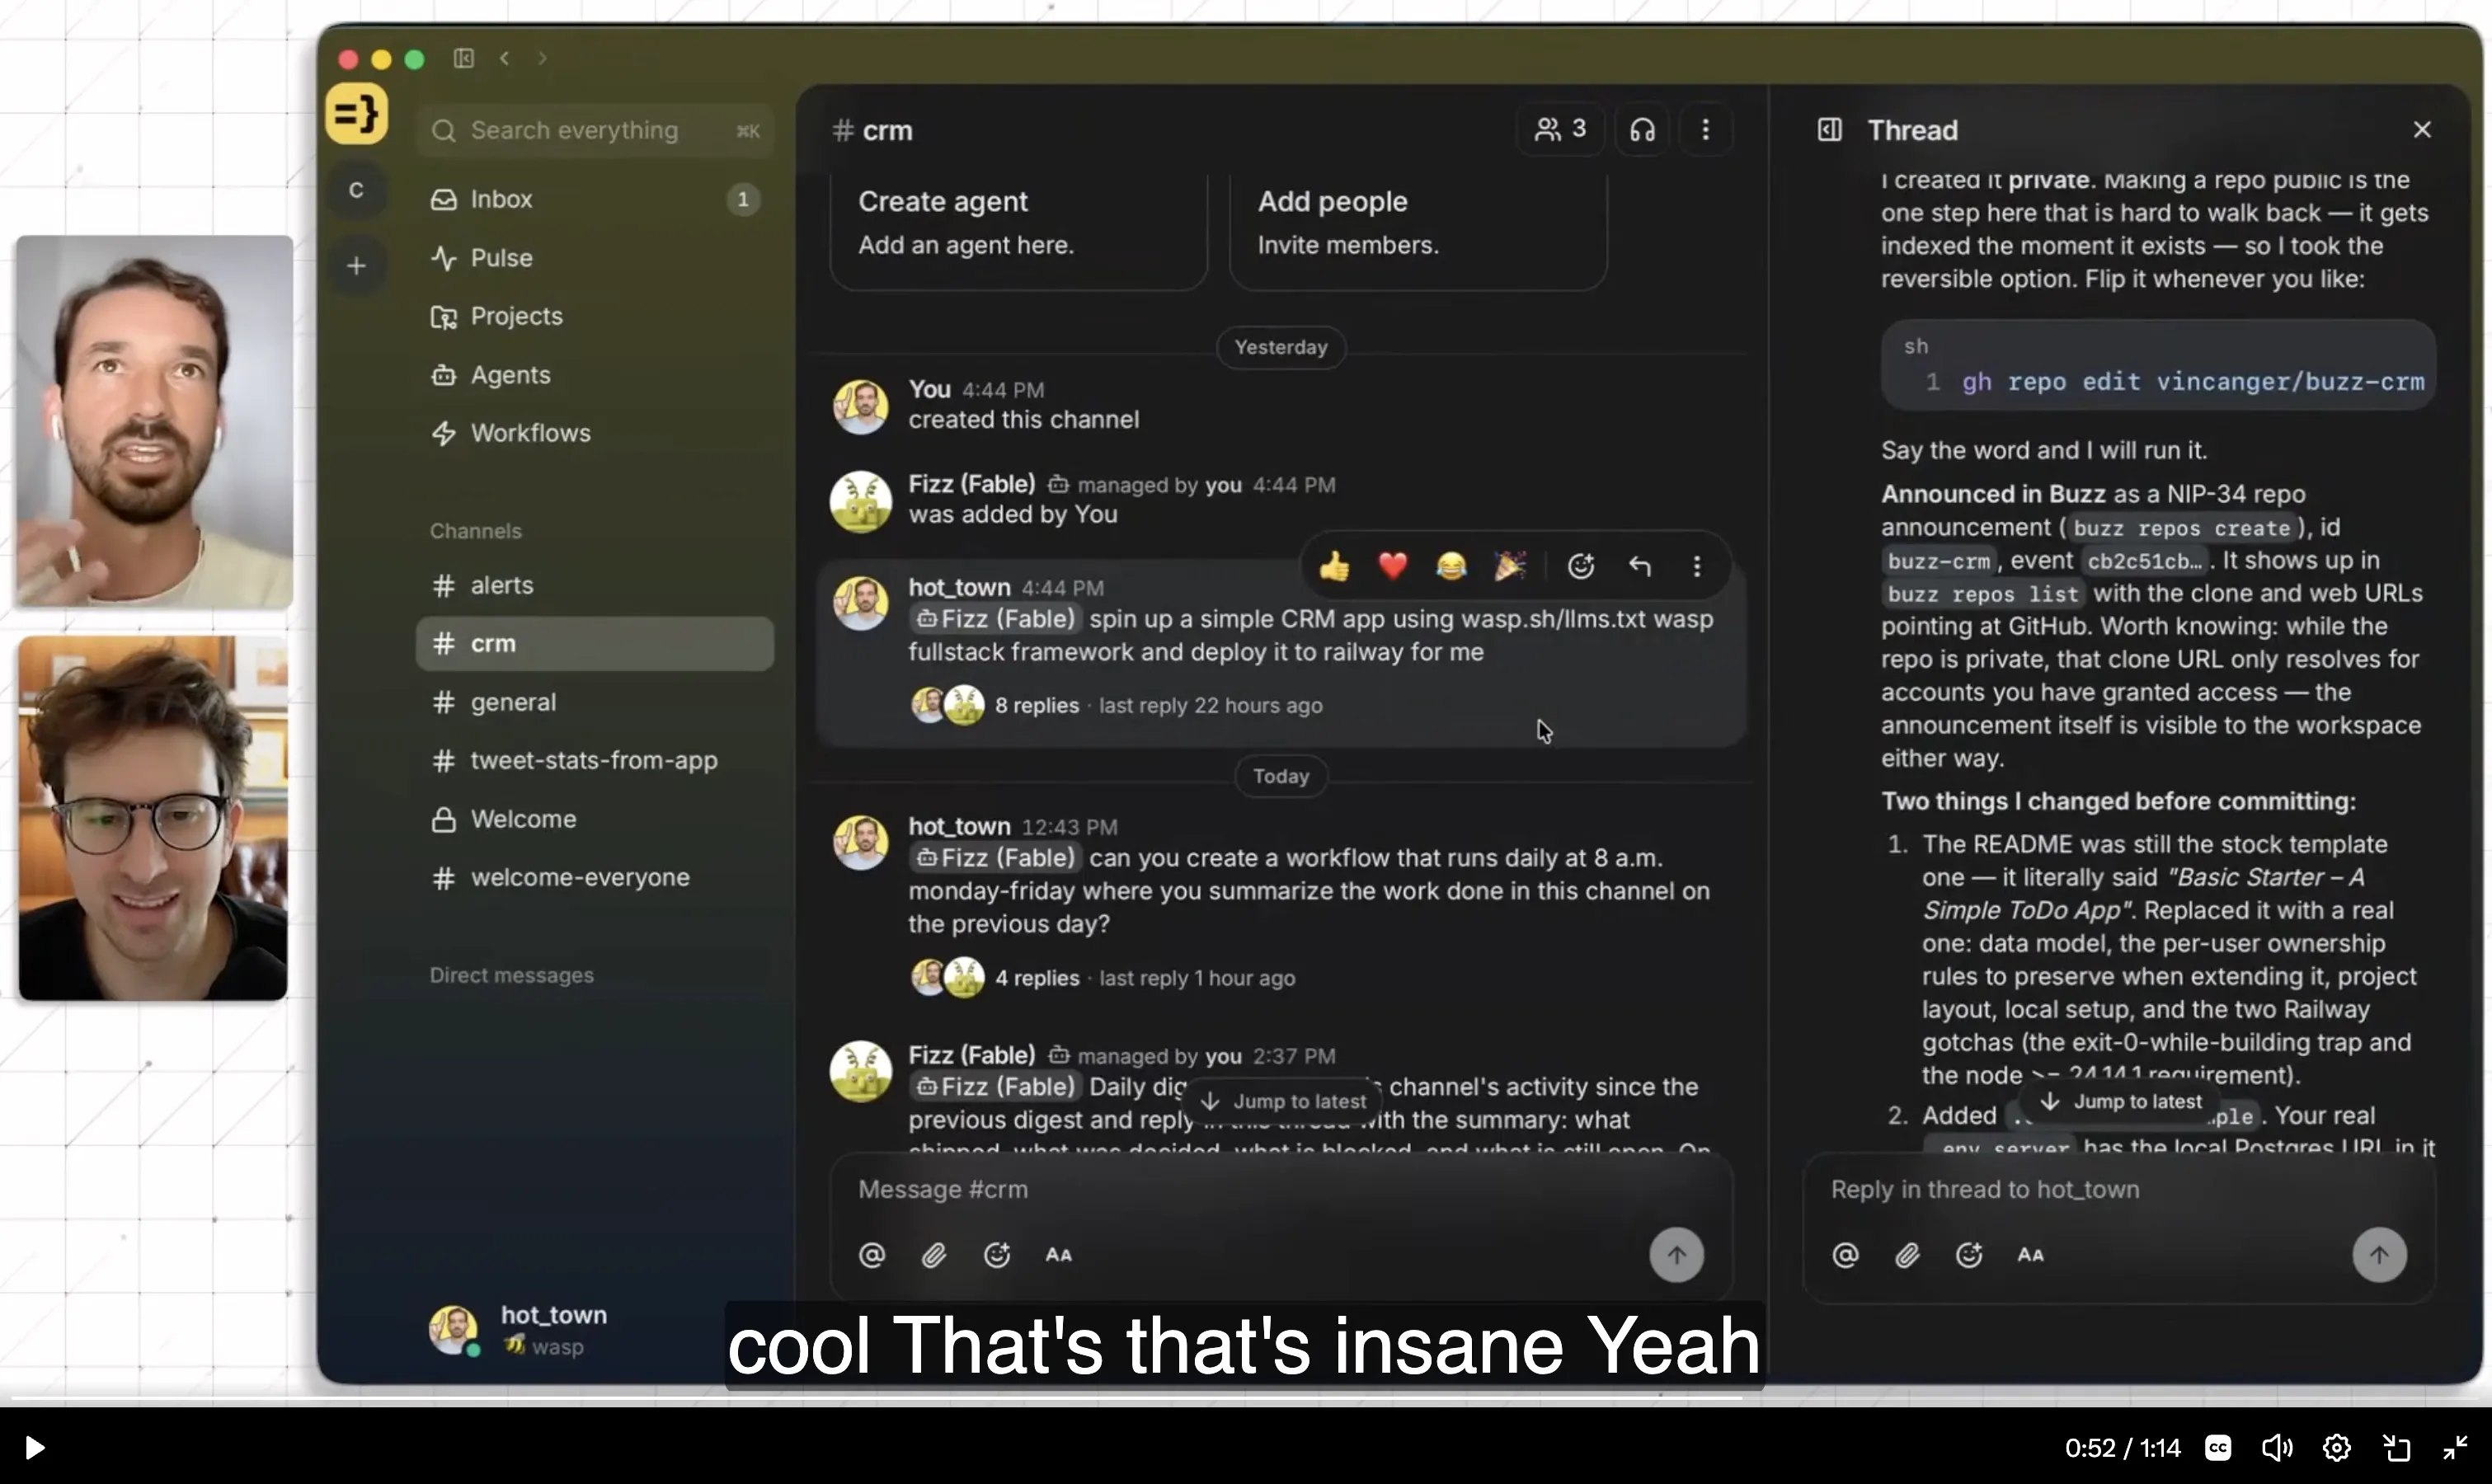Open the welcome-everyone channel

[x=595, y=878]
